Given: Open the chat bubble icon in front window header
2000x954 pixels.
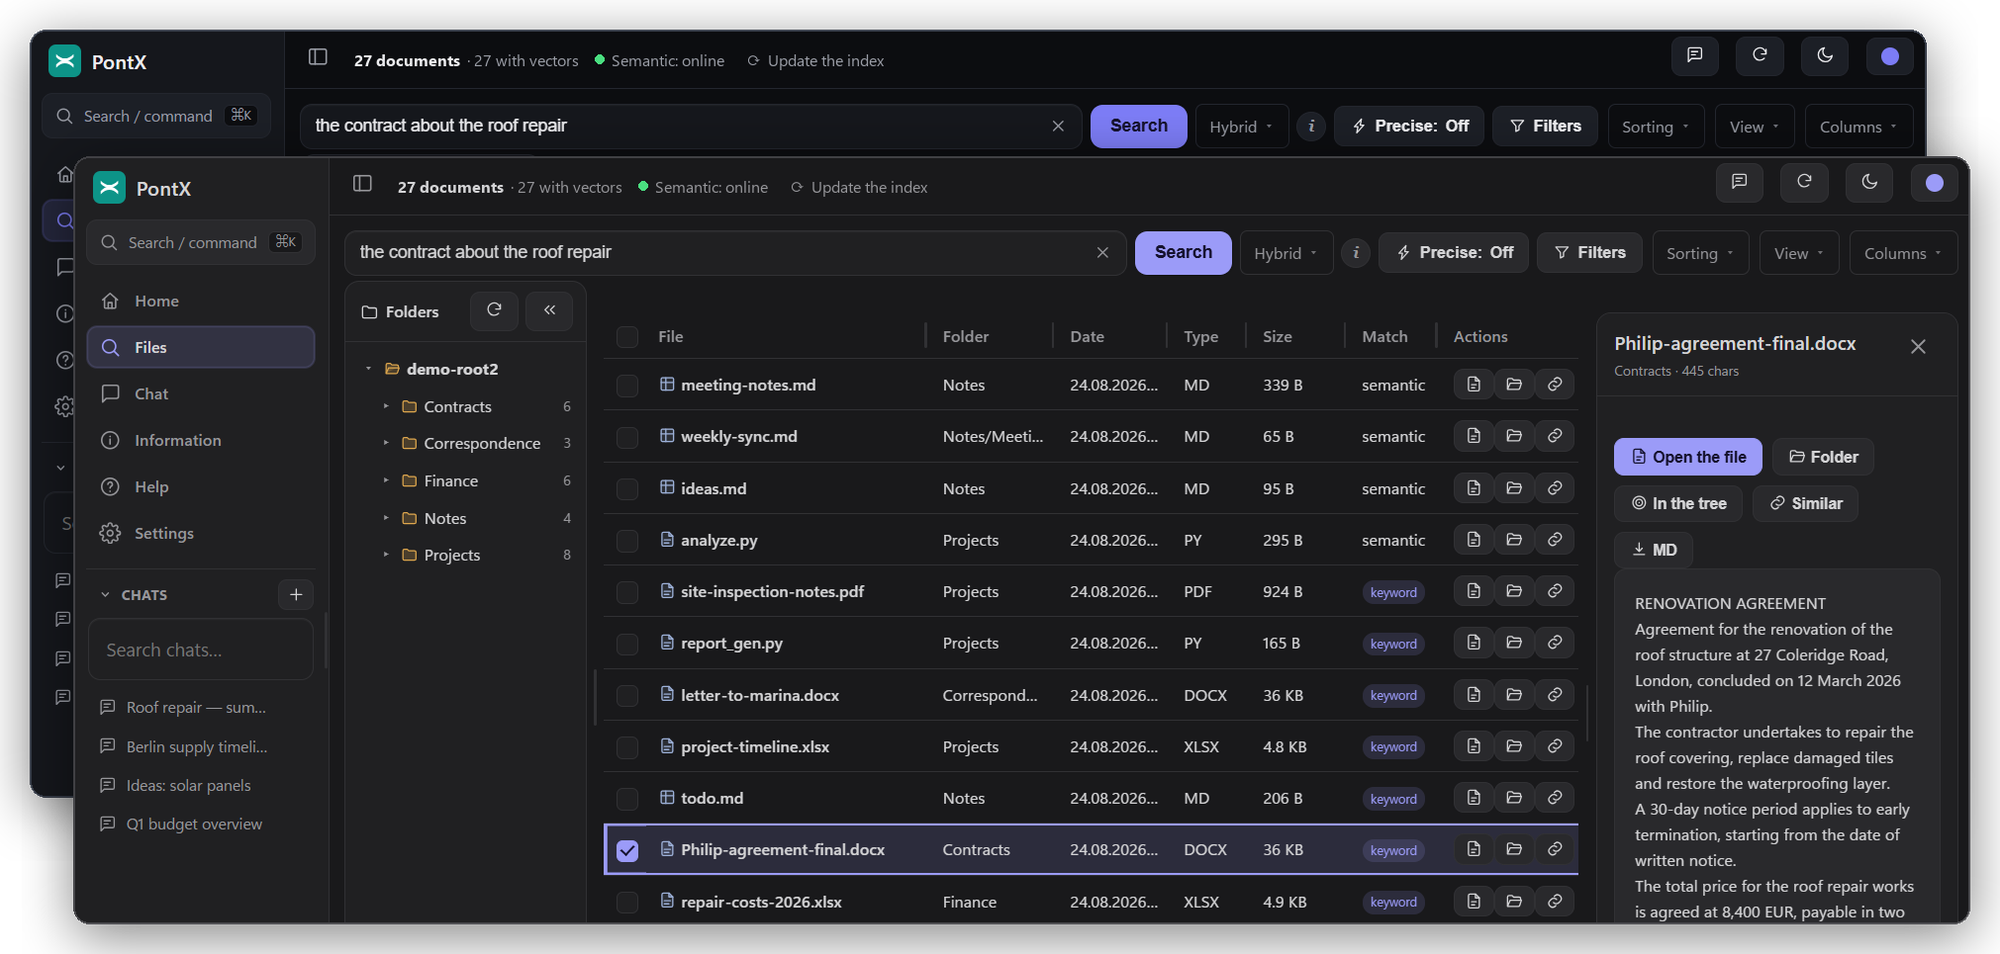Looking at the screenshot, I should click(x=1739, y=182).
